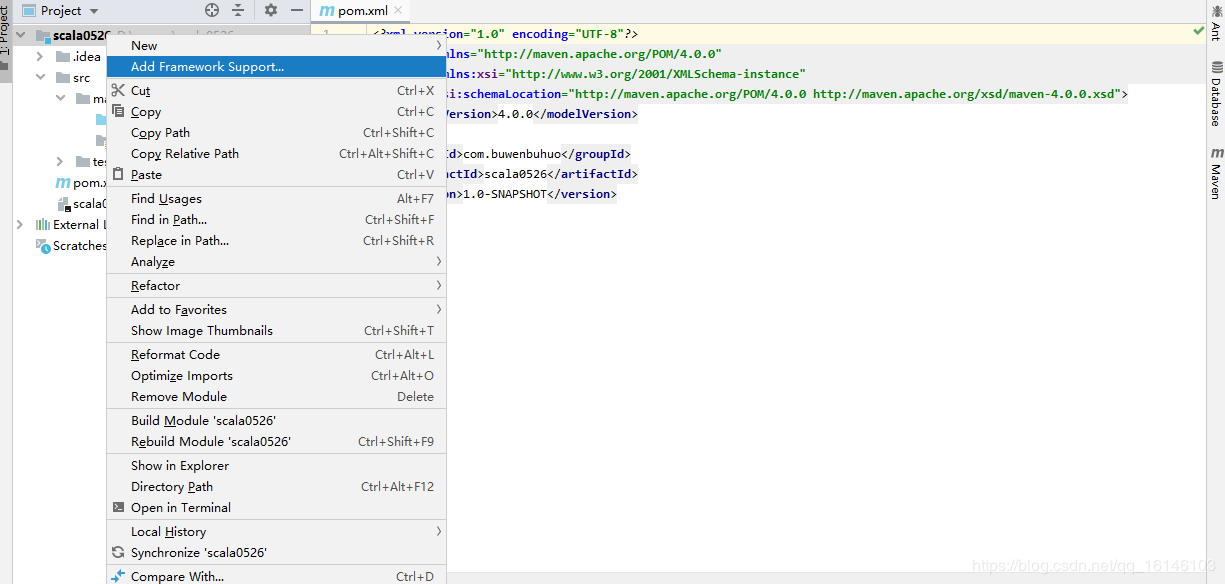The width and height of the screenshot is (1225, 584).
Task: Open the New submenu
Action: tap(144, 45)
